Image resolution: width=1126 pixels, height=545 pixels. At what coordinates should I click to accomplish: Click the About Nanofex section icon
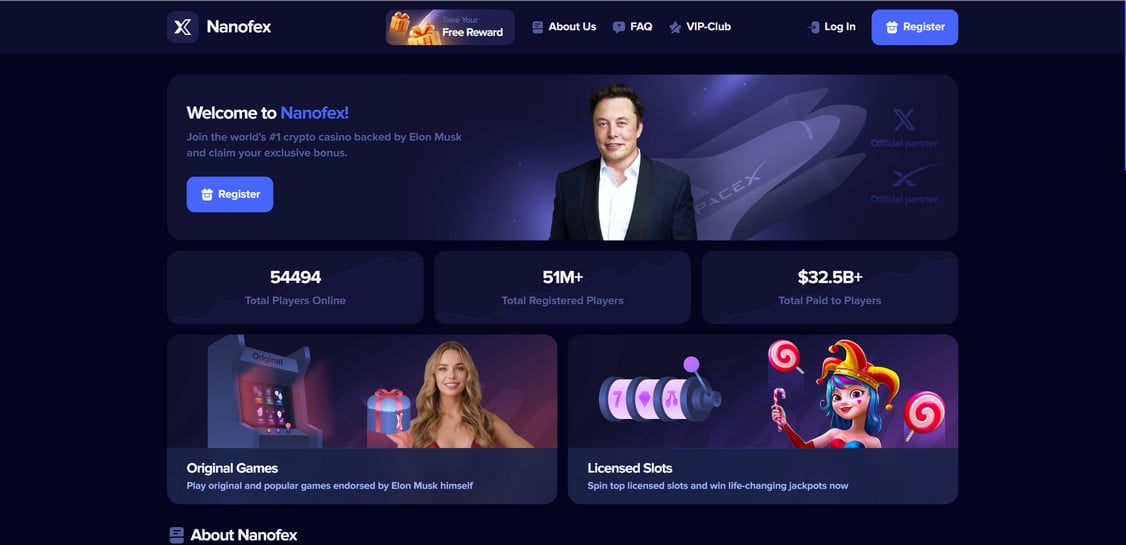click(x=177, y=535)
